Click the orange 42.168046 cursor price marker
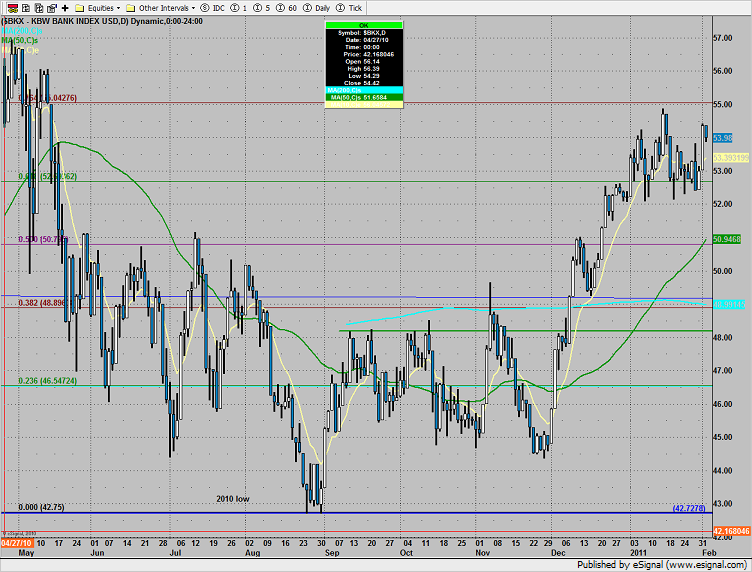This screenshot has width=752, height=572. [732, 531]
